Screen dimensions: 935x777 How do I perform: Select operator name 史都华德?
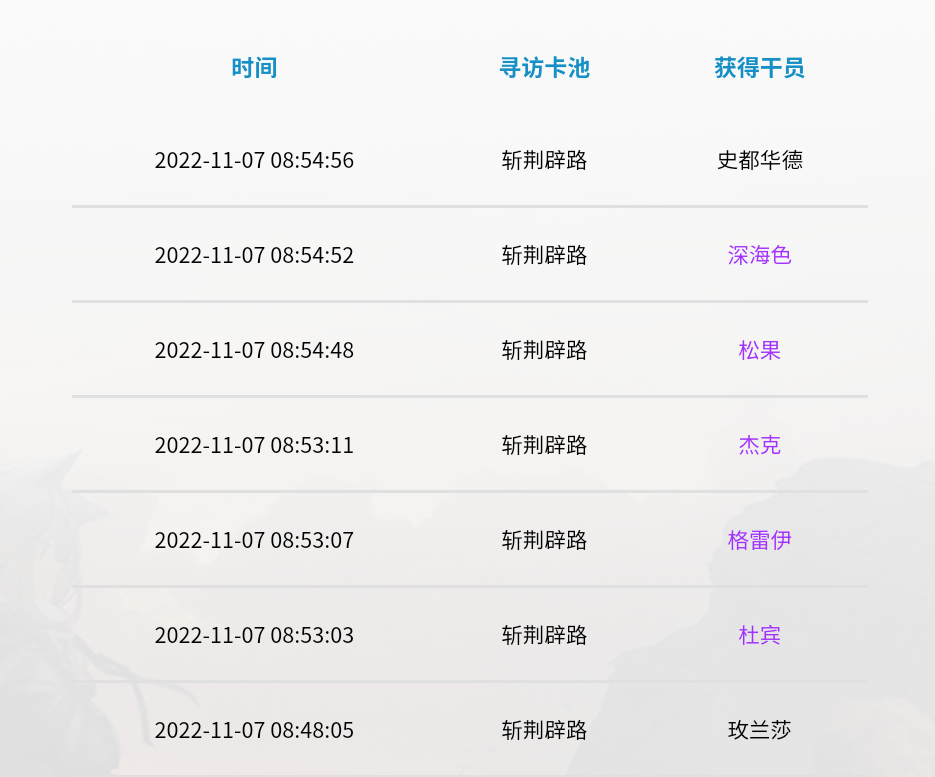pos(759,160)
